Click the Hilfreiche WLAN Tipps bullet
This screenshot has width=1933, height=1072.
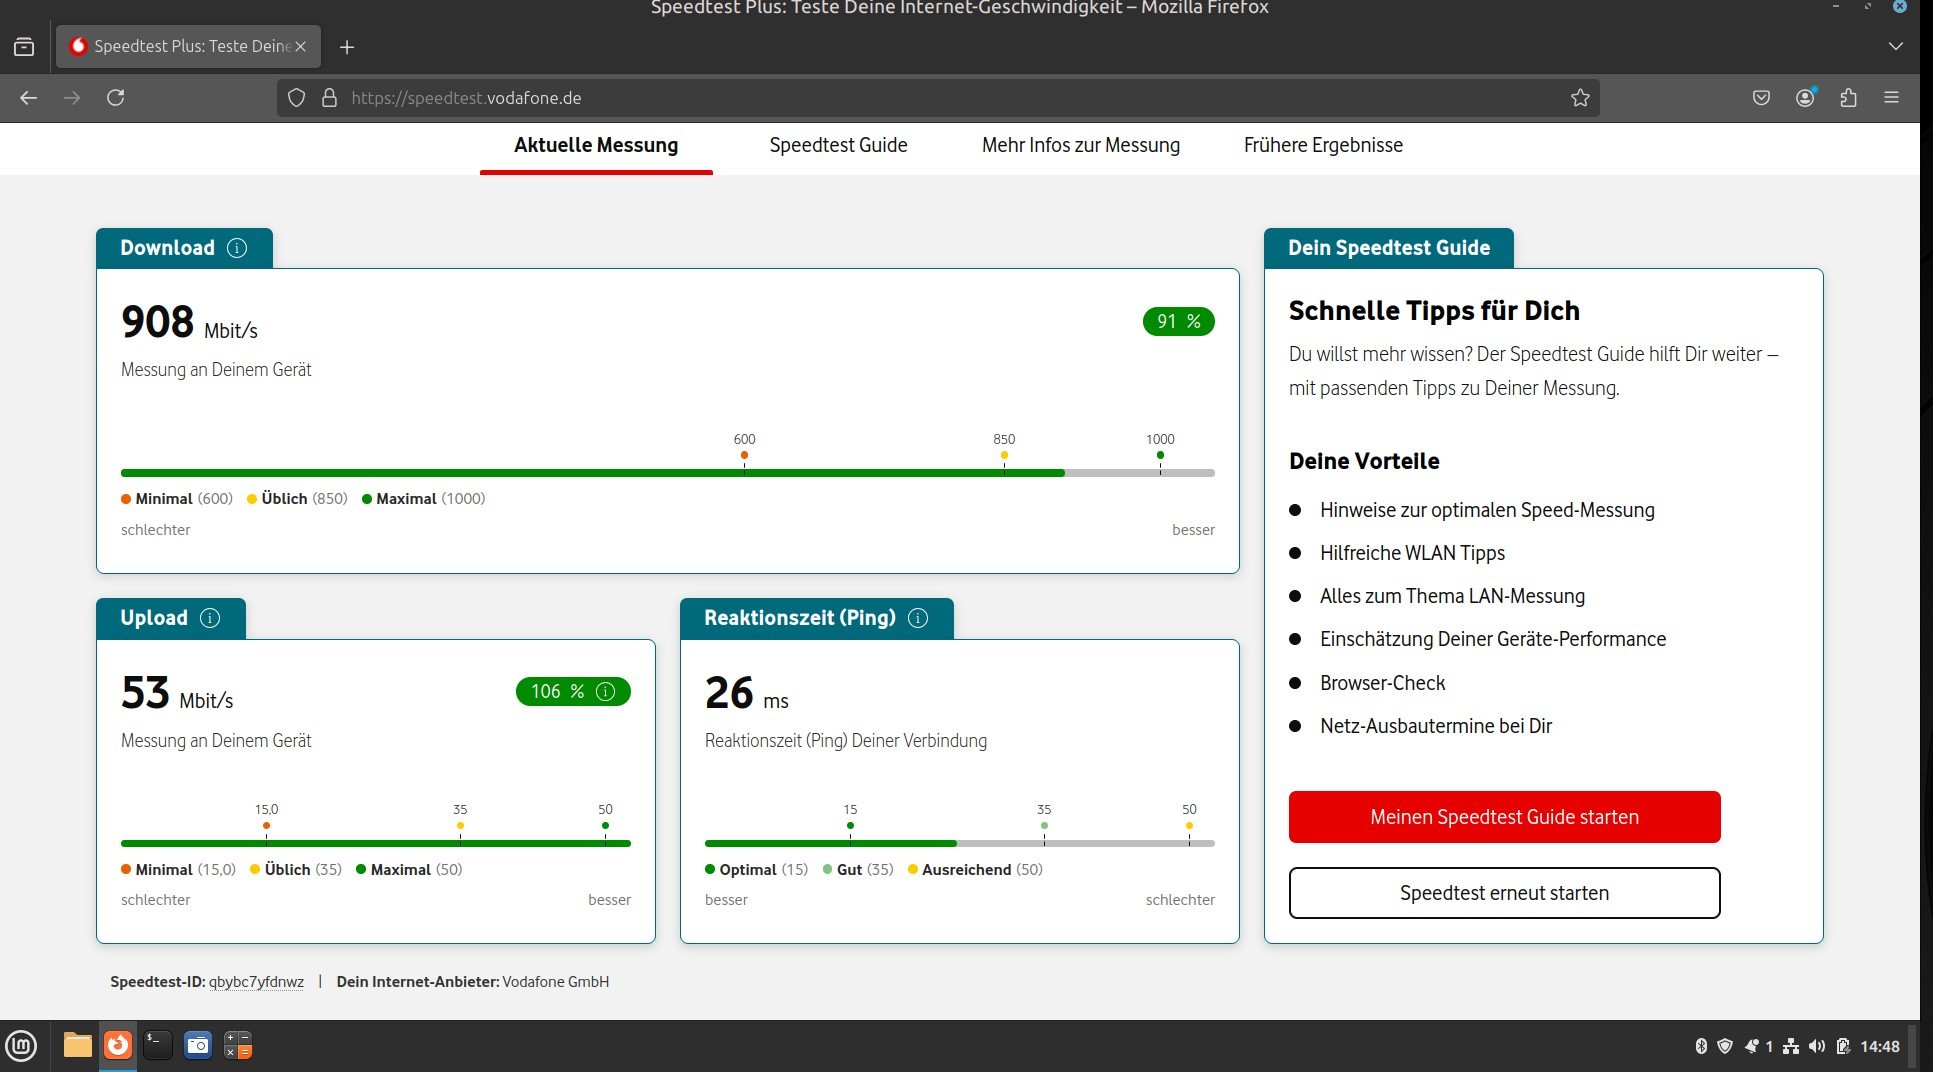coord(1412,553)
